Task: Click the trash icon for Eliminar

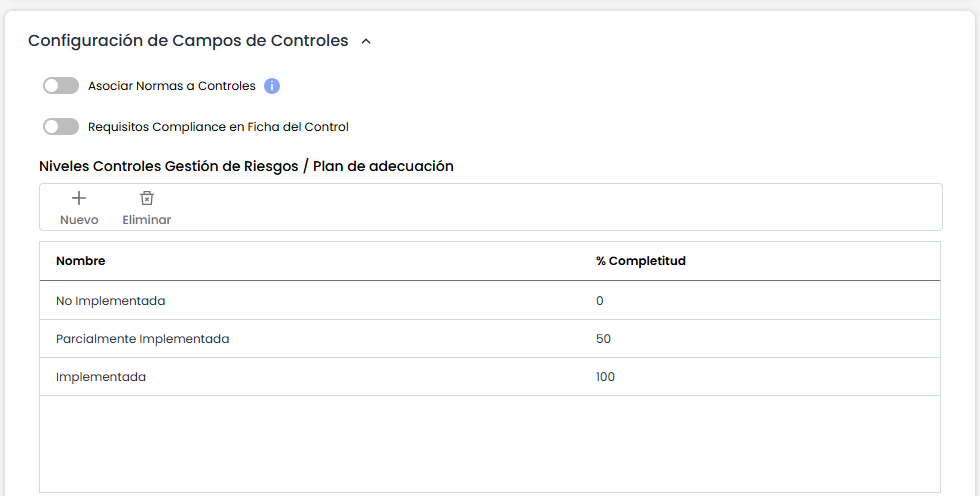Action: coord(147,198)
